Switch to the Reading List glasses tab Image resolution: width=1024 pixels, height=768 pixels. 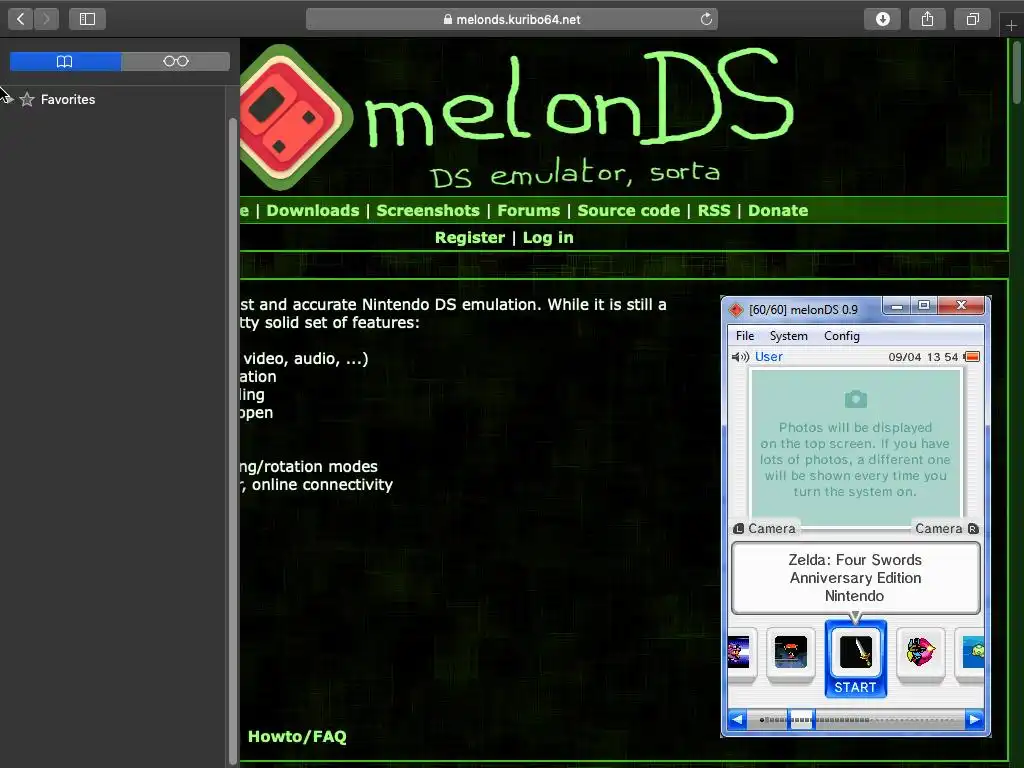[x=176, y=61]
